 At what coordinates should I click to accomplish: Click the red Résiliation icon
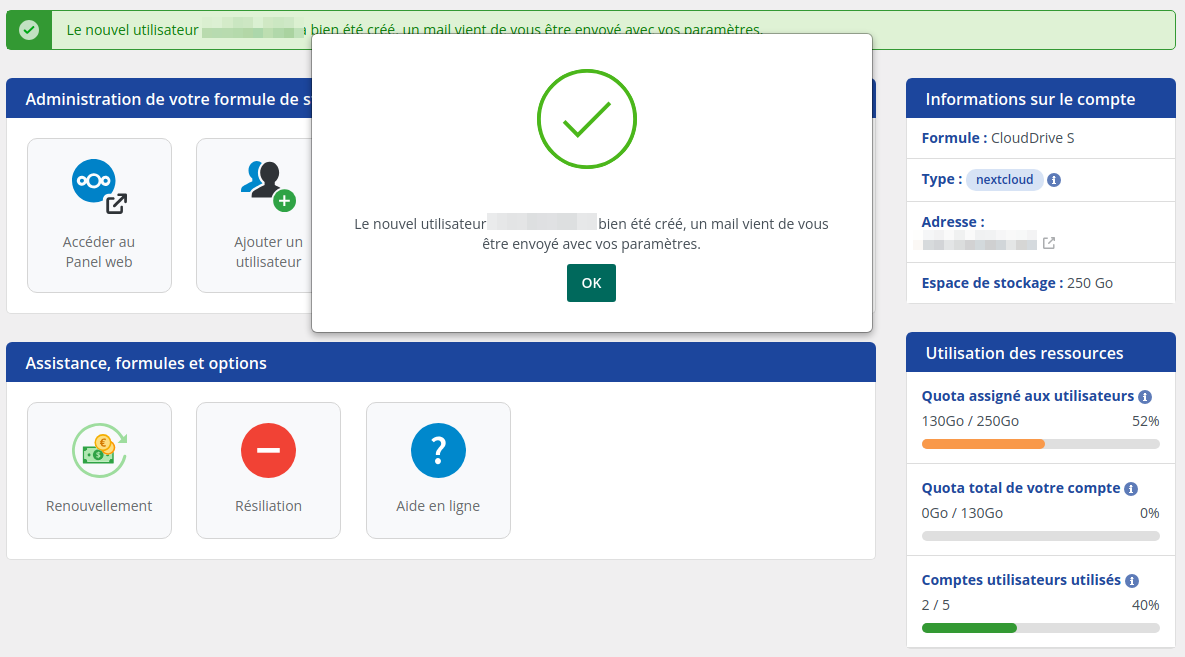pyautogui.click(x=268, y=451)
